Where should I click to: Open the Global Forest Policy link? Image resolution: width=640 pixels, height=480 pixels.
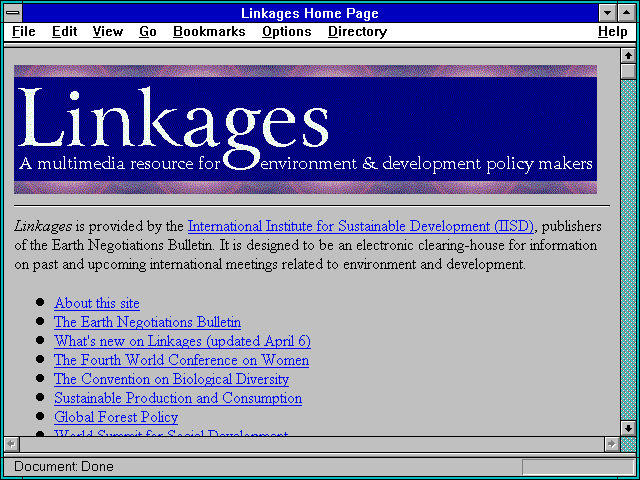[116, 417]
